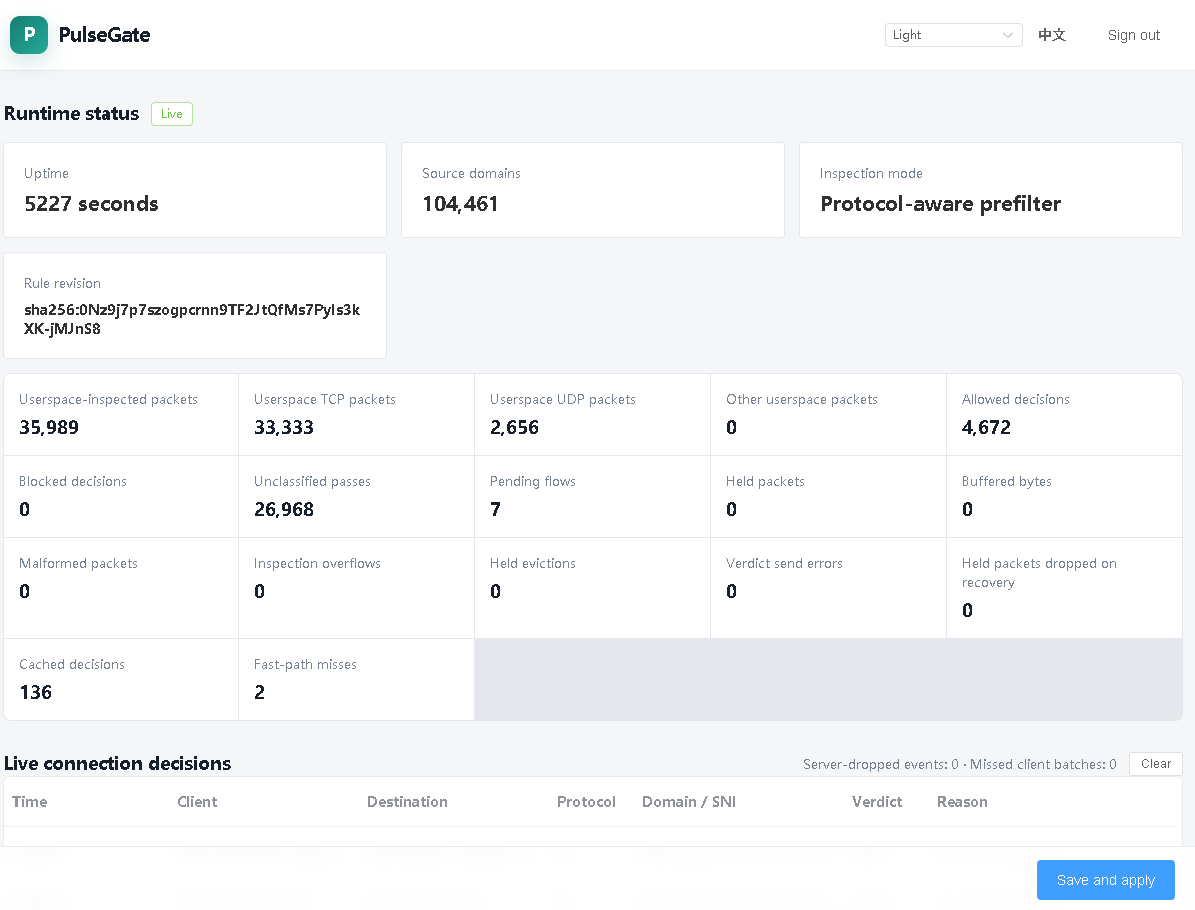Select Userspace UDP packets value 2,656

click(x=514, y=428)
